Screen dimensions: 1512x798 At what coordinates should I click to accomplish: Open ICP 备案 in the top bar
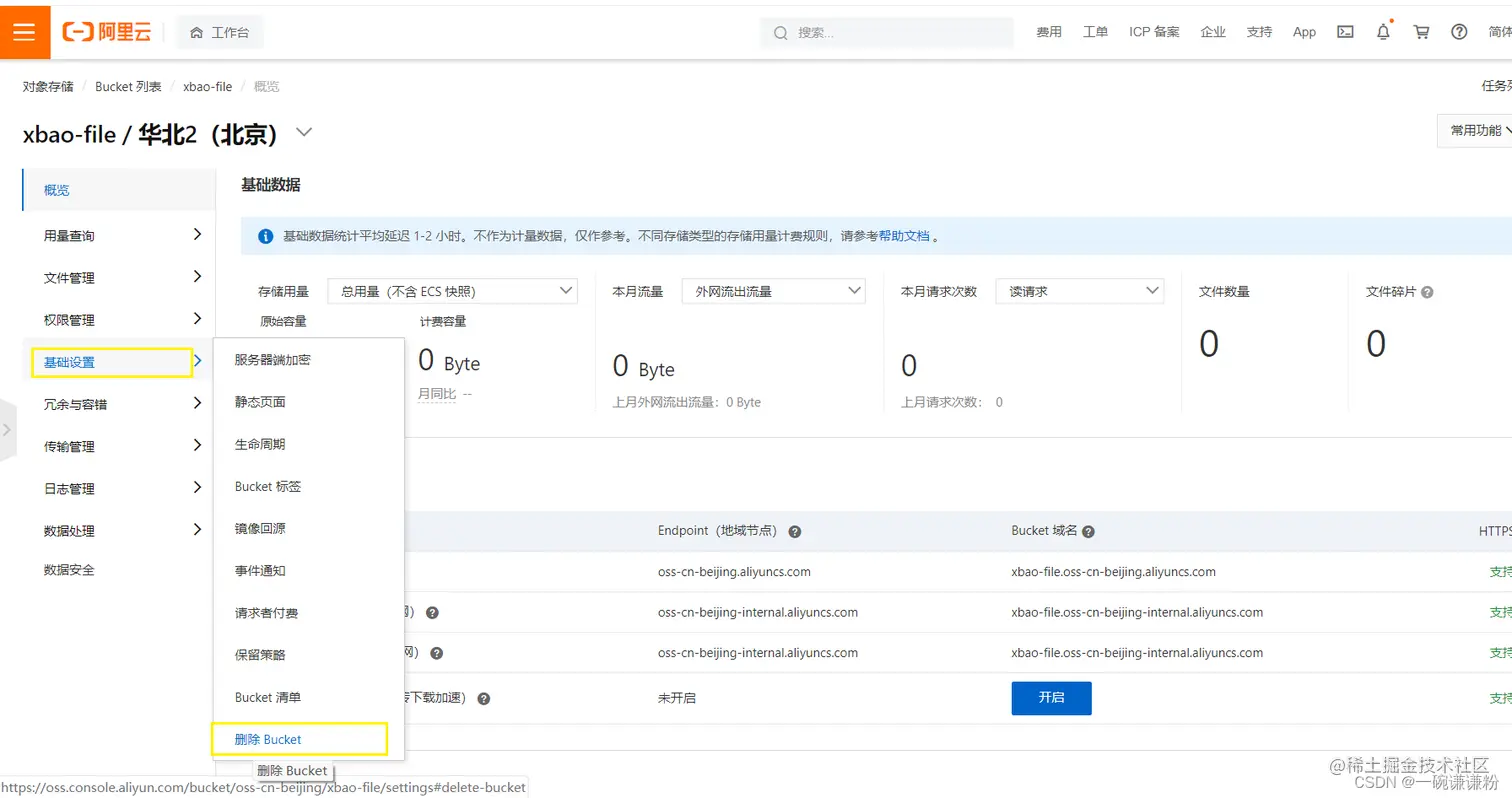(x=1154, y=32)
